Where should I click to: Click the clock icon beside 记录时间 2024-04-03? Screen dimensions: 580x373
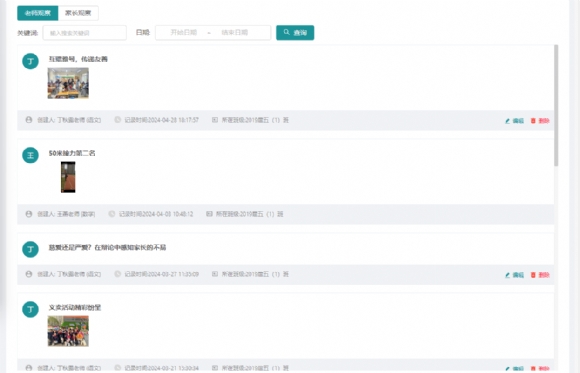(x=112, y=214)
